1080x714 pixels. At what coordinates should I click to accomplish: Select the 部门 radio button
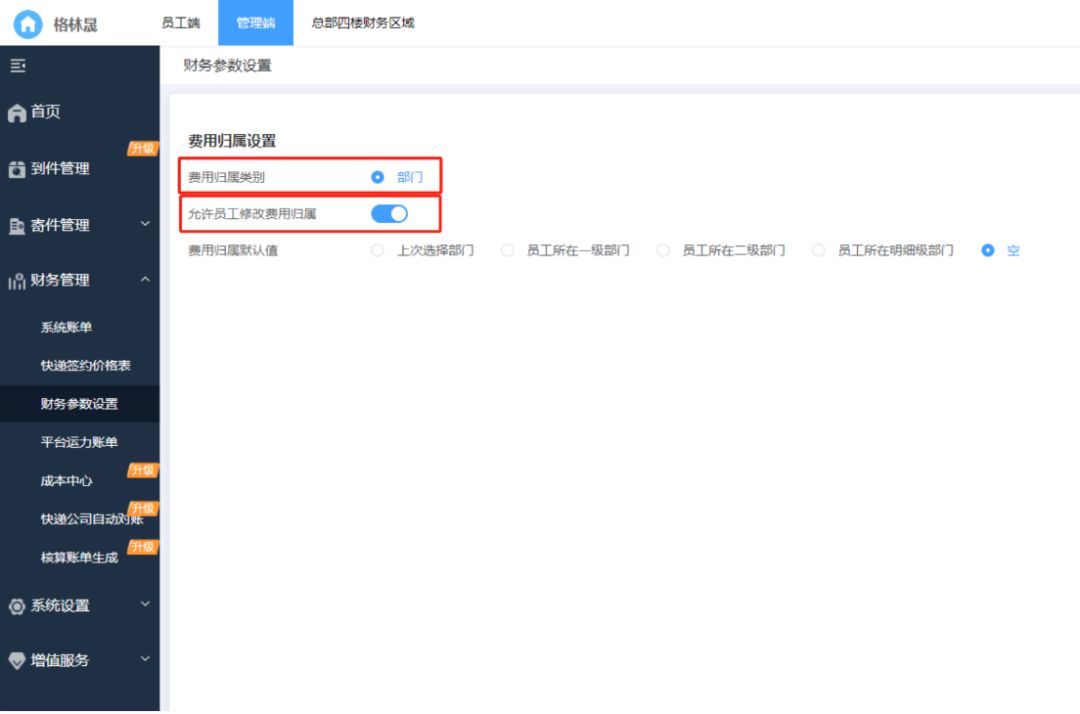(x=378, y=177)
